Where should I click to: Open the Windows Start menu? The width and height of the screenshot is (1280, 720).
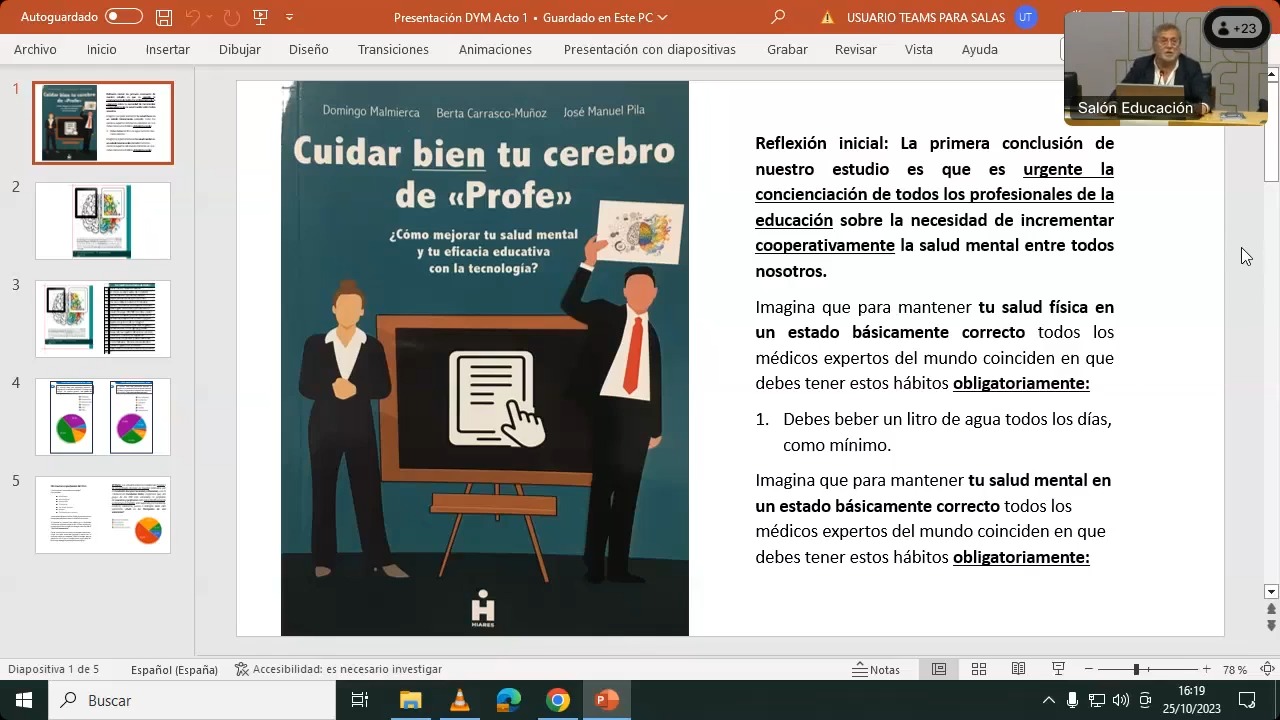(x=24, y=700)
